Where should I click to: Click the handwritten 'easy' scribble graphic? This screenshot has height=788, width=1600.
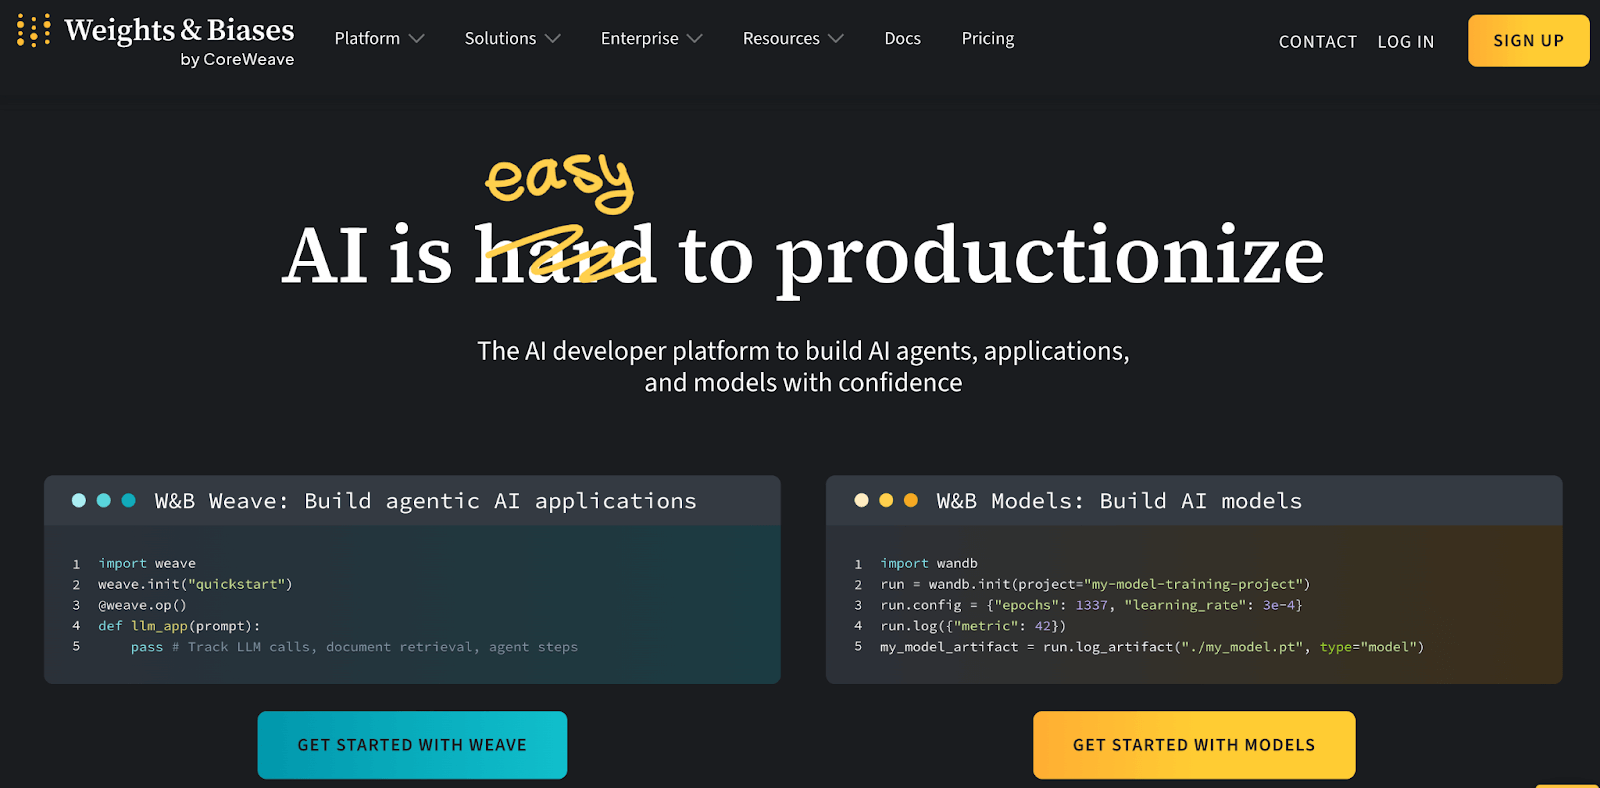point(559,181)
